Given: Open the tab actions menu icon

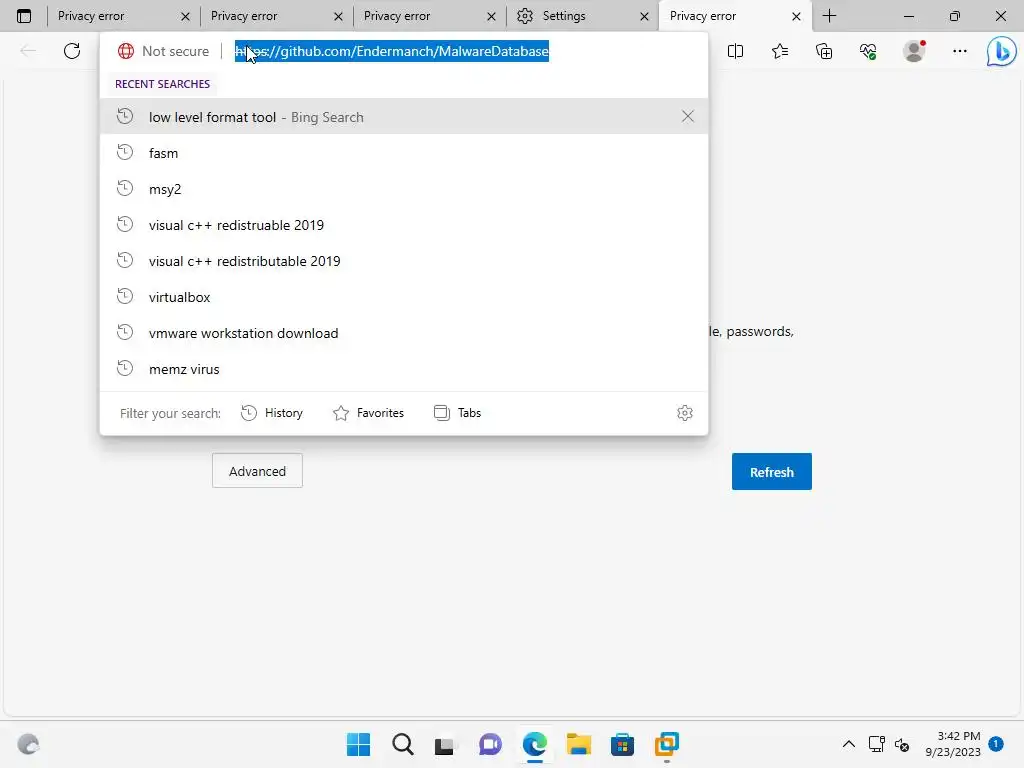Looking at the screenshot, I should point(24,16).
